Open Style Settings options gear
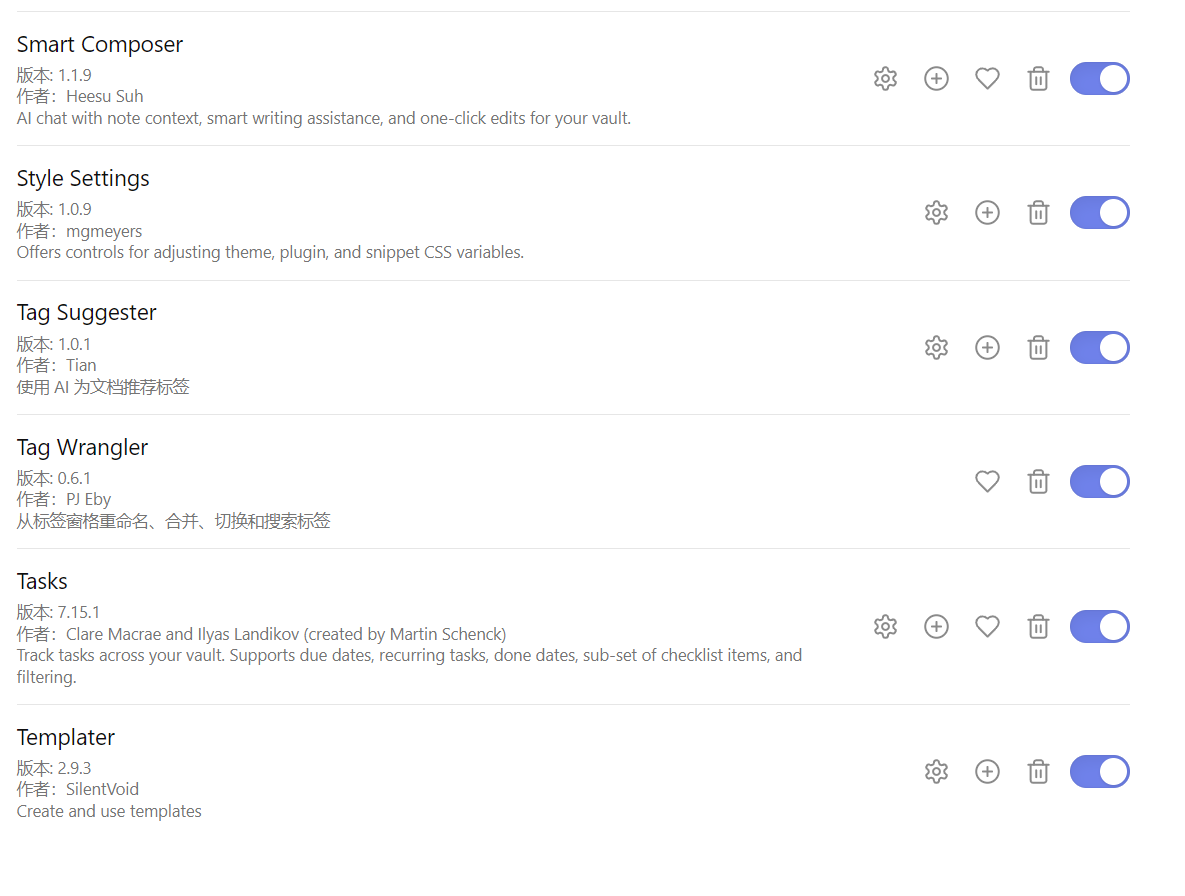 tap(936, 212)
